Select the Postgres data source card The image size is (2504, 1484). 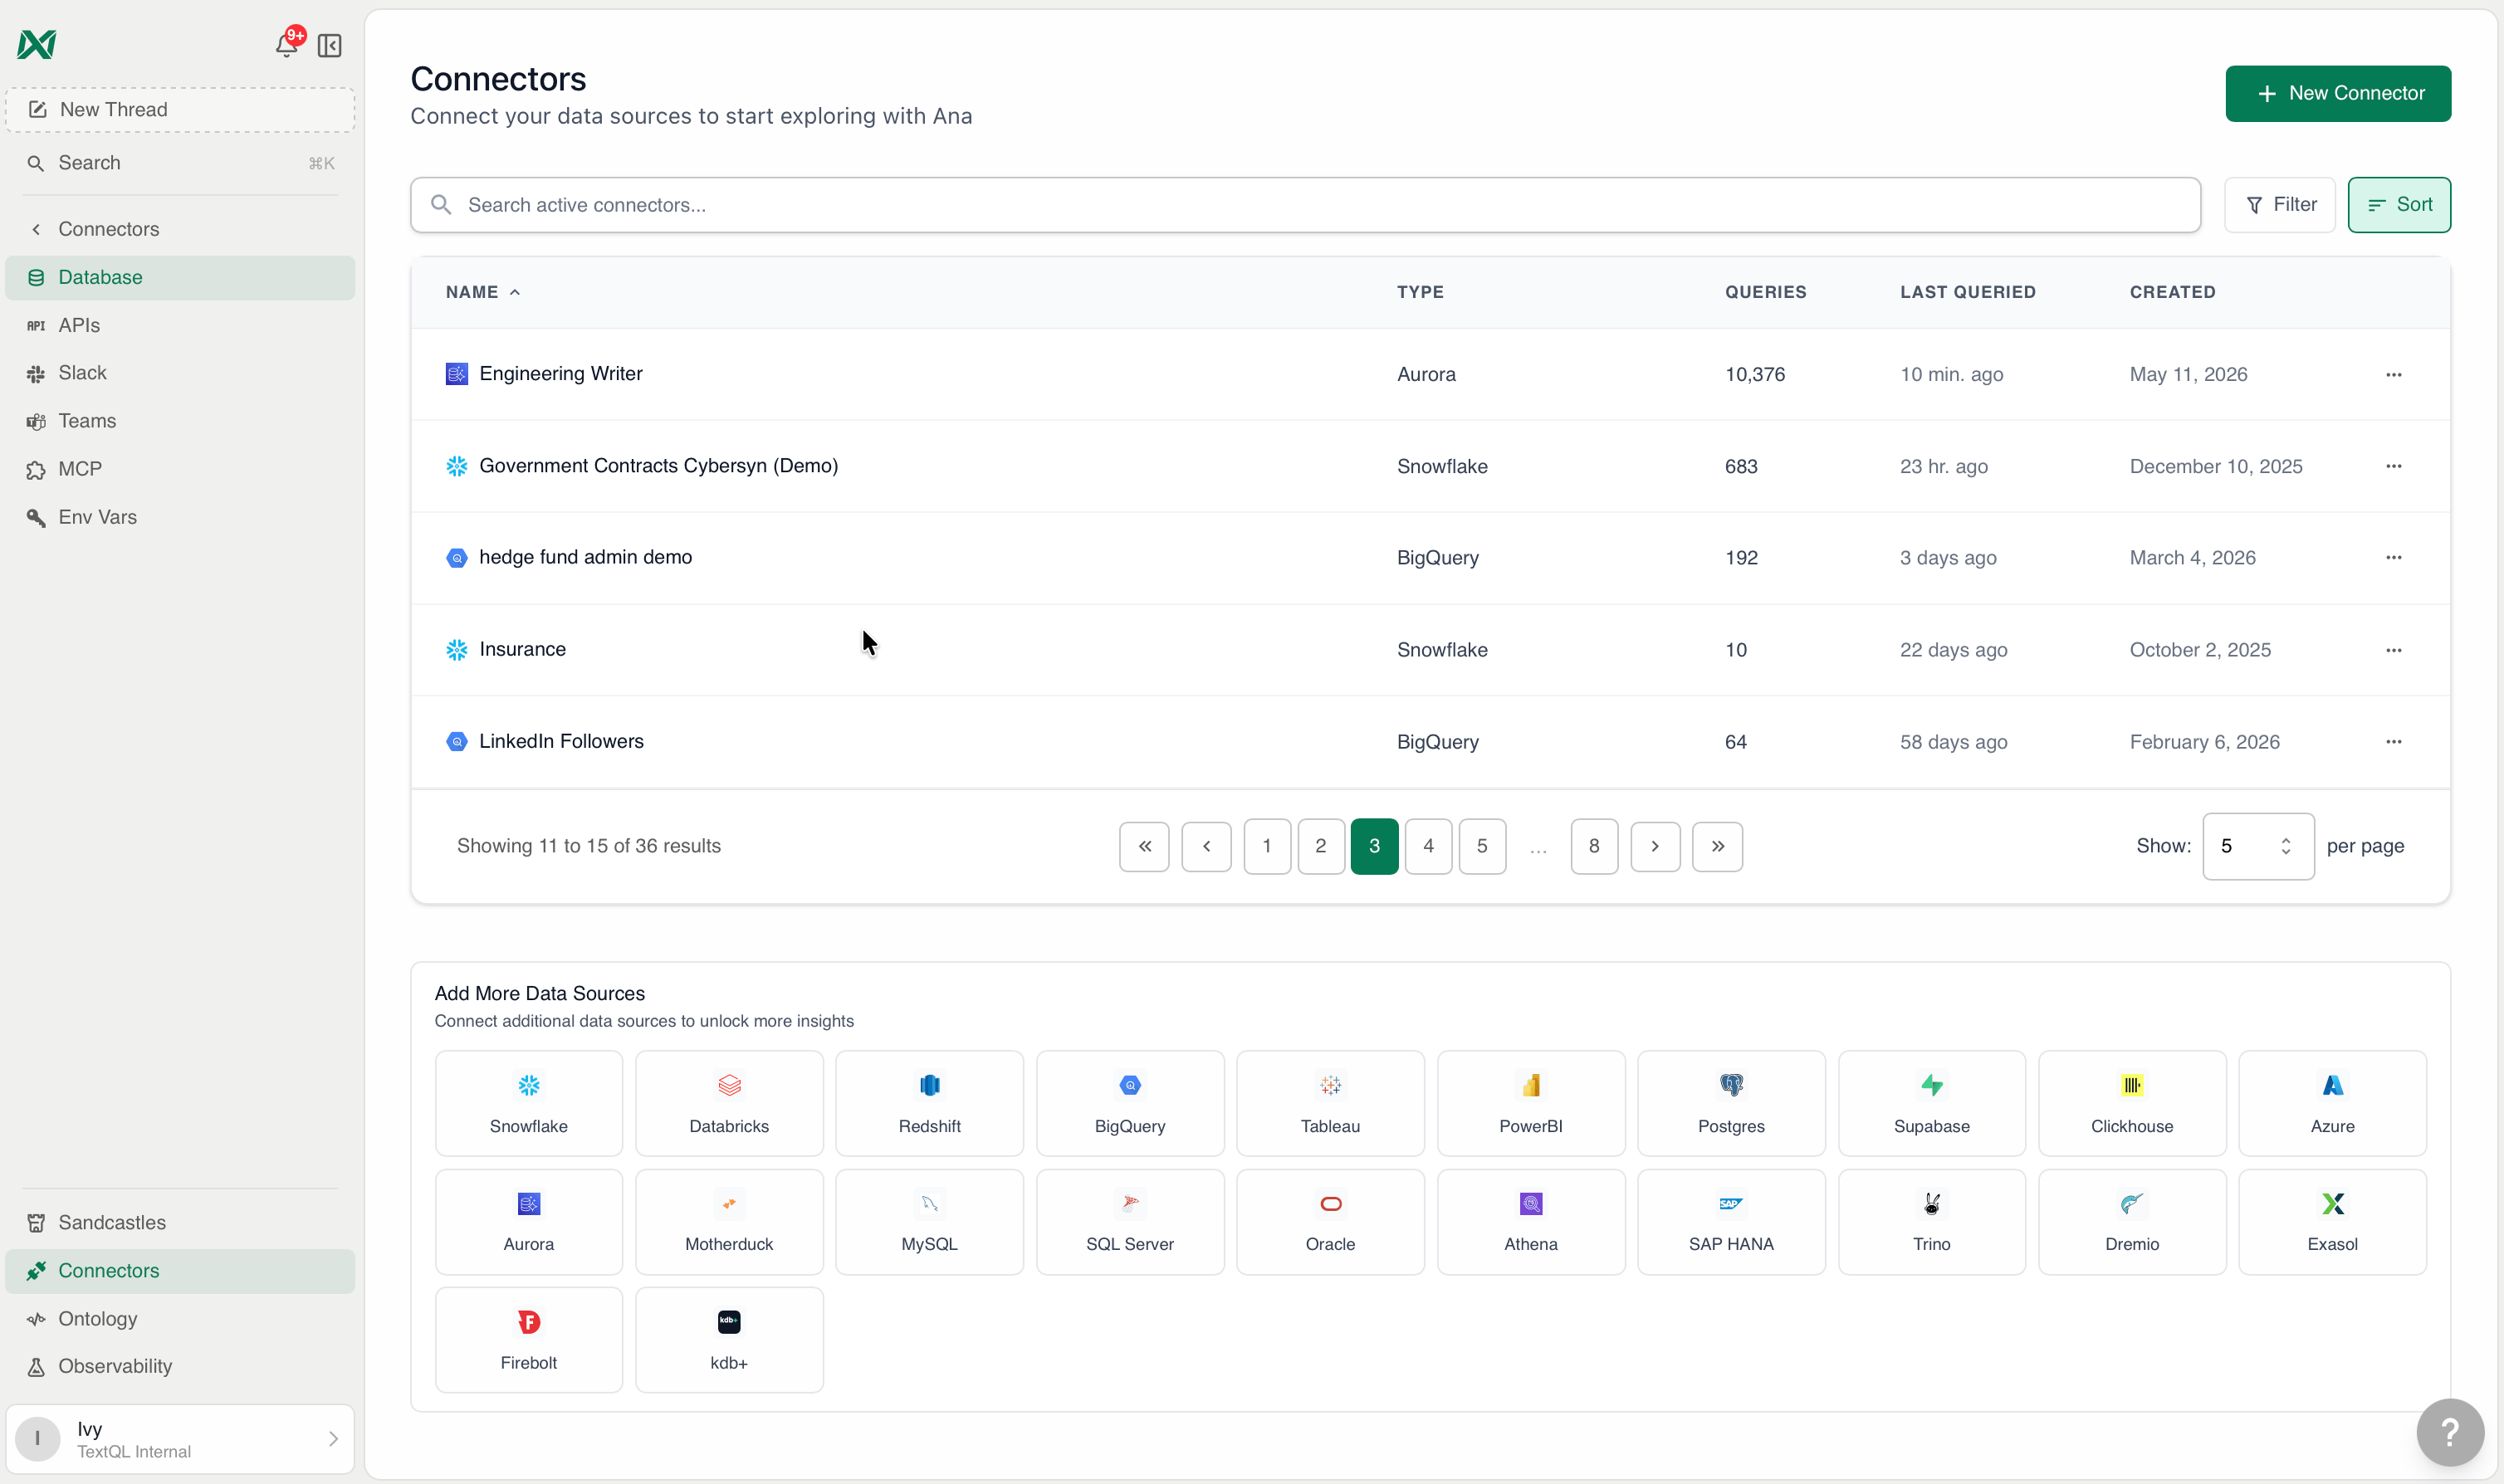(x=1731, y=1103)
